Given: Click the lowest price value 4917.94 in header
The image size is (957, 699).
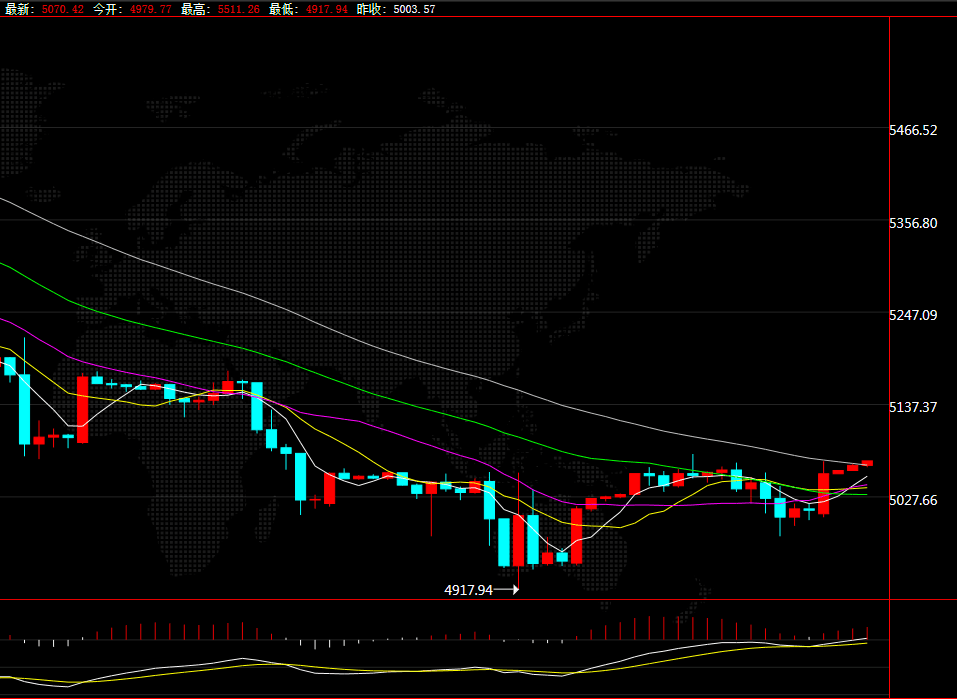Looking at the screenshot, I should [327, 9].
